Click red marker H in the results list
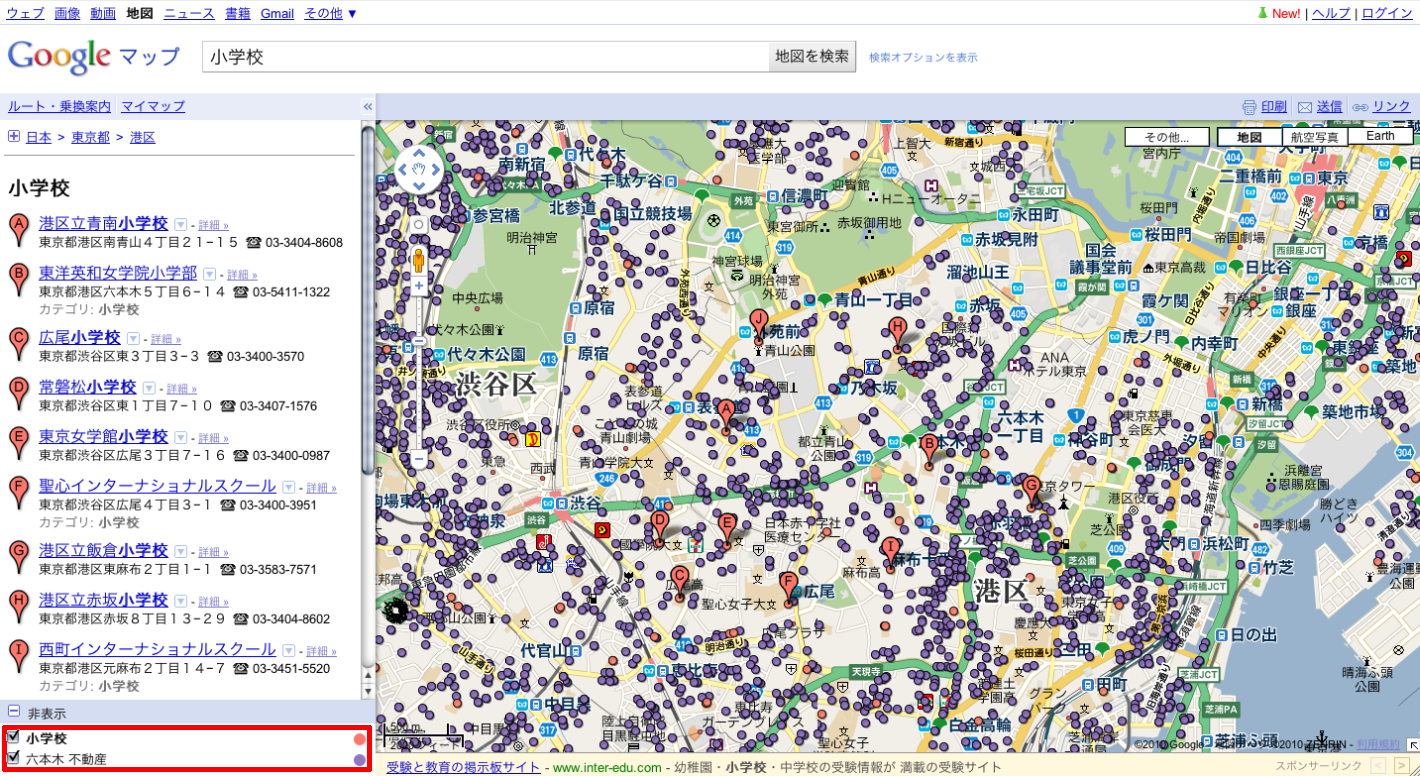Screen dimensions: 1420x776 click(18, 606)
